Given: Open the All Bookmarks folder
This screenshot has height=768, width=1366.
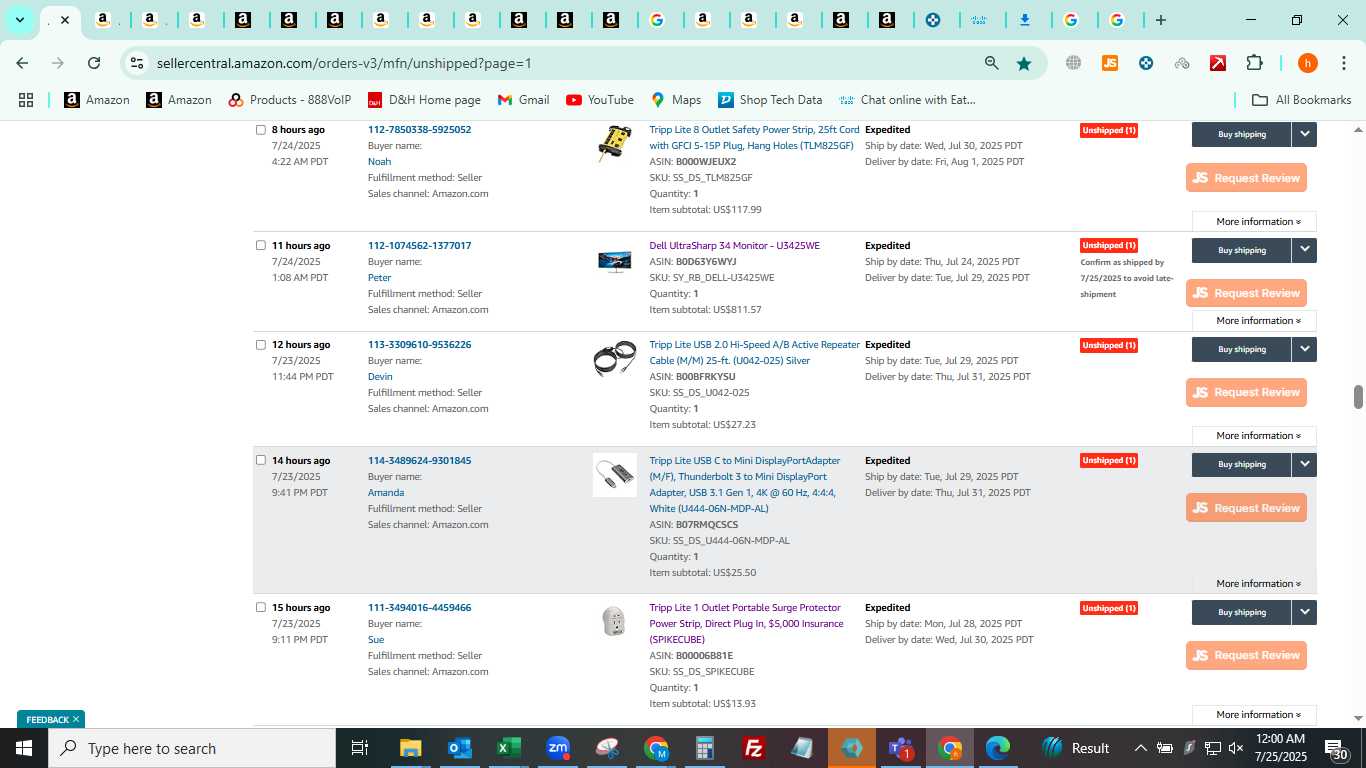Looking at the screenshot, I should (x=1301, y=100).
